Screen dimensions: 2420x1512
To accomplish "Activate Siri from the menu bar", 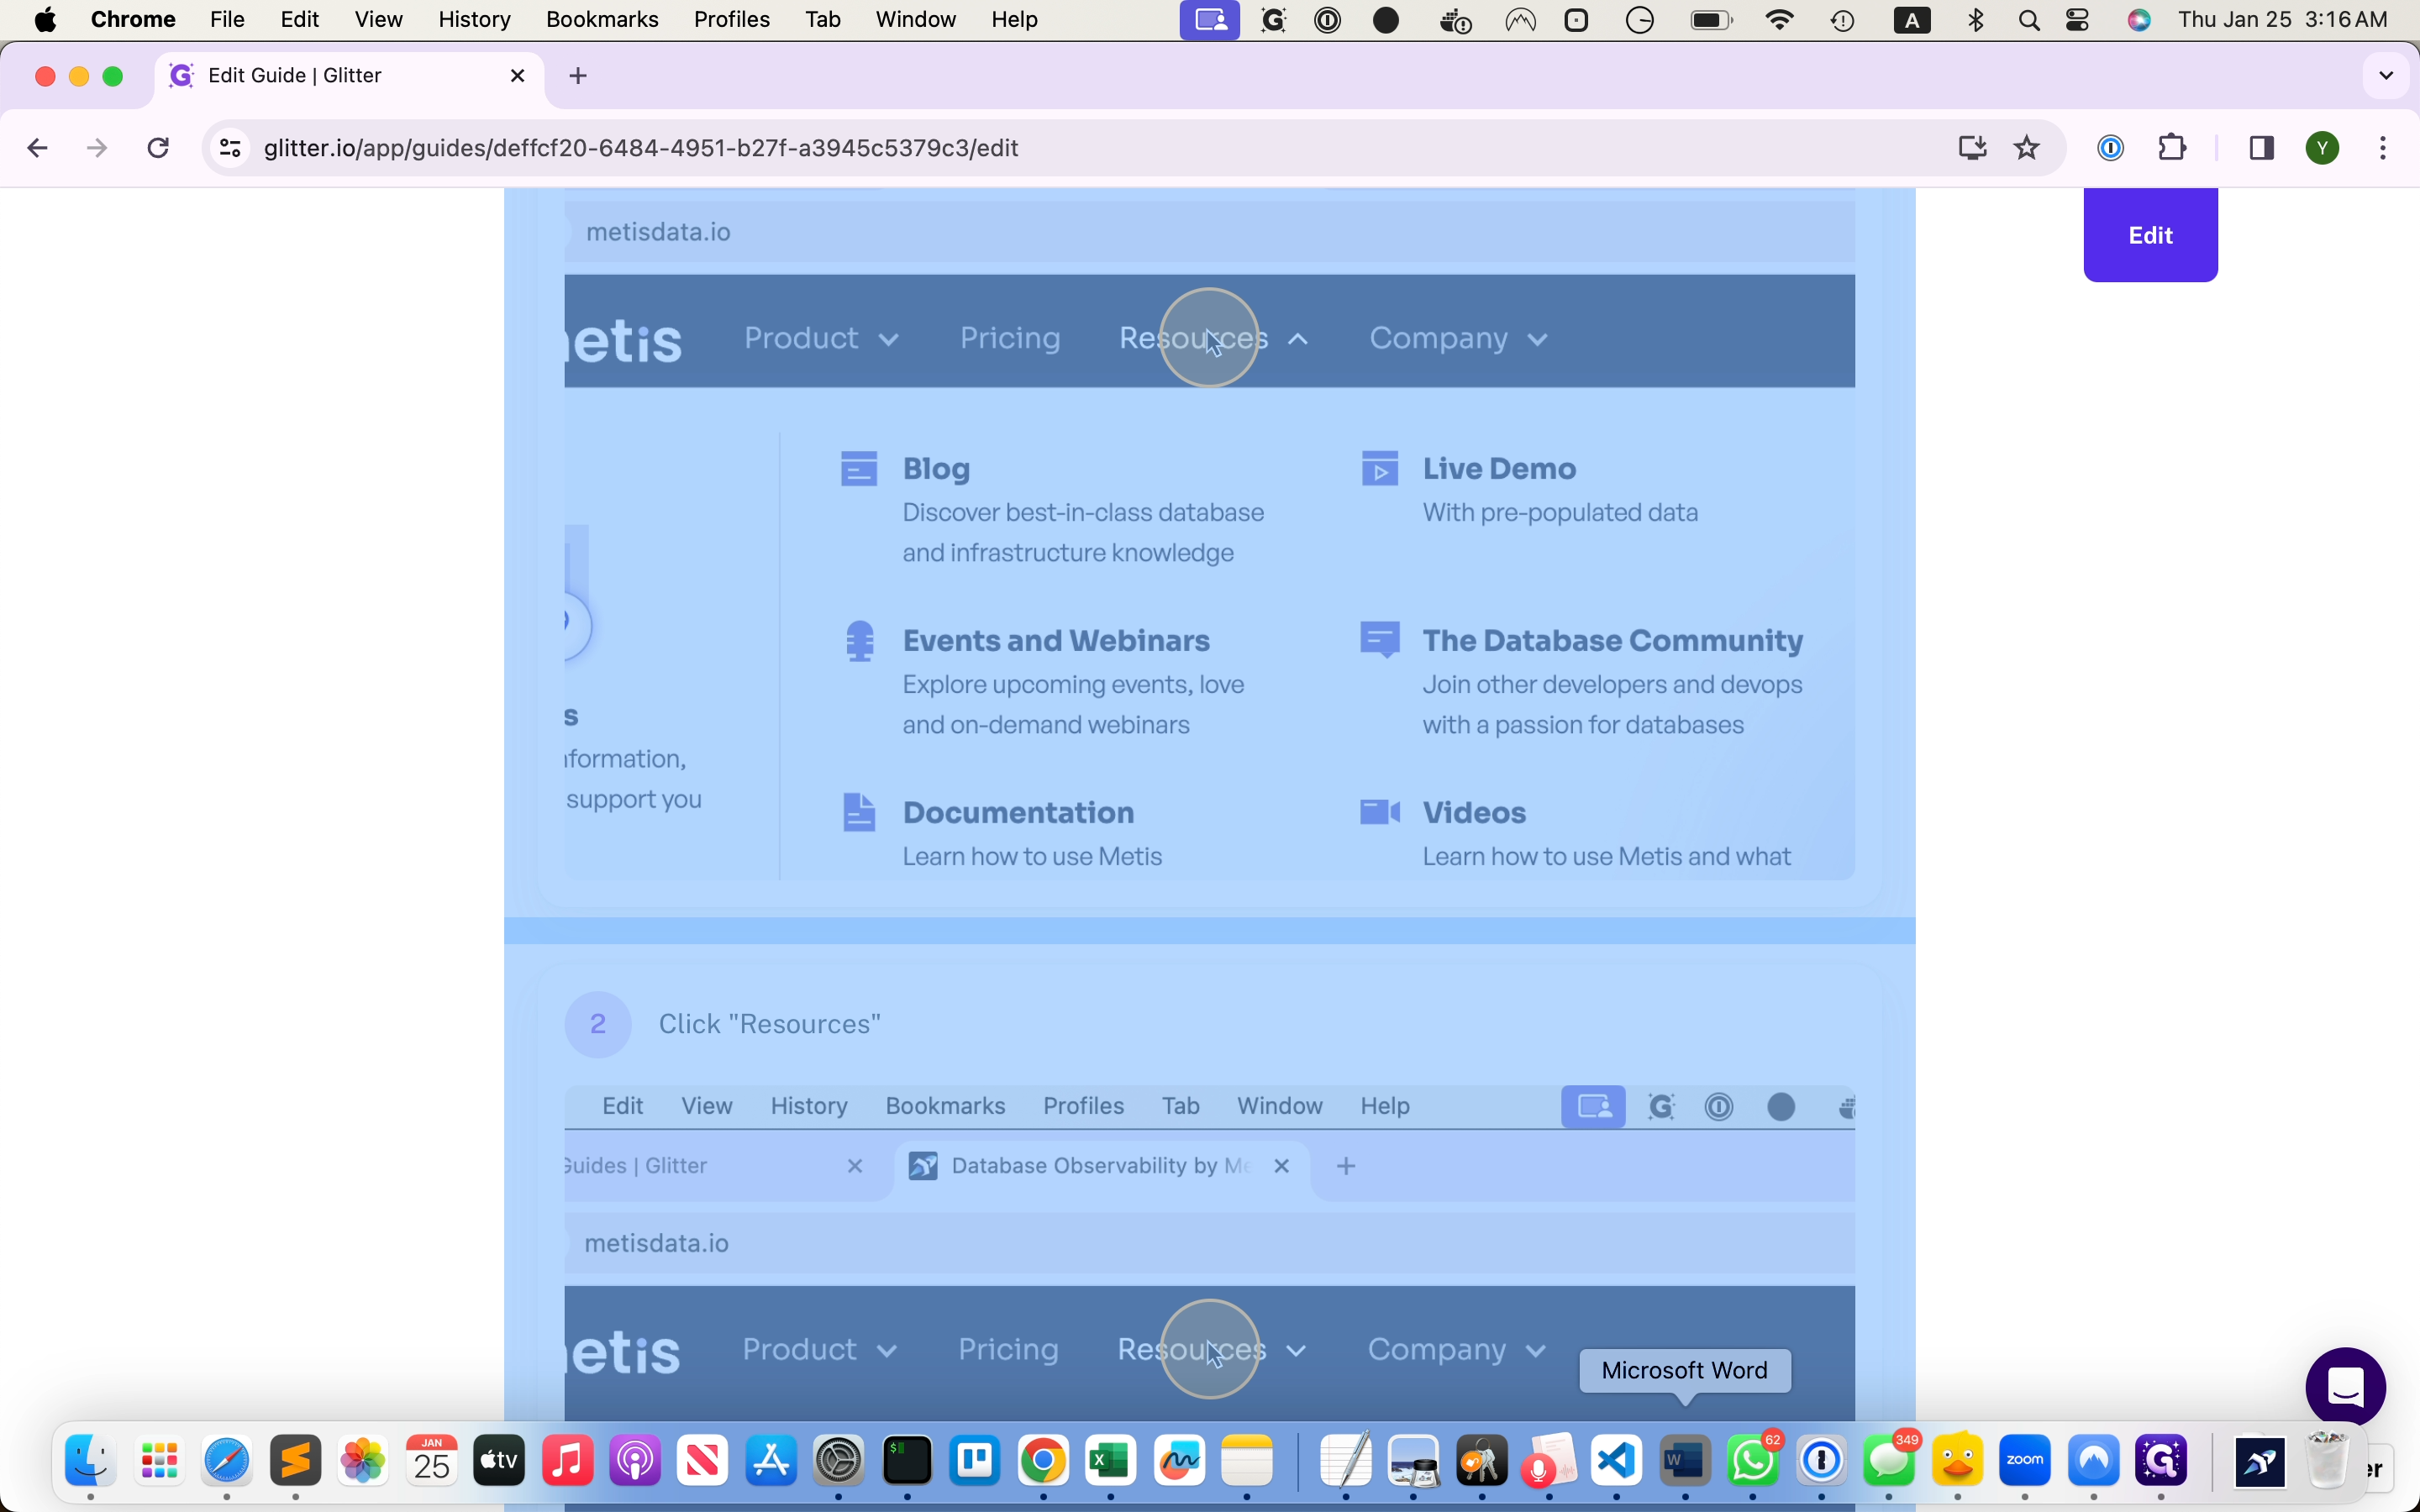I will (2139, 20).
